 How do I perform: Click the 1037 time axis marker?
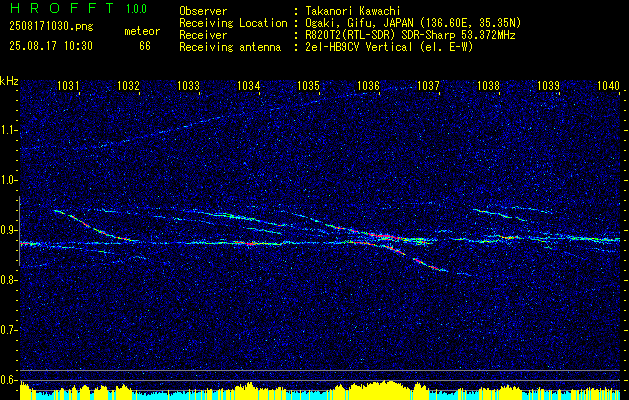(428, 85)
